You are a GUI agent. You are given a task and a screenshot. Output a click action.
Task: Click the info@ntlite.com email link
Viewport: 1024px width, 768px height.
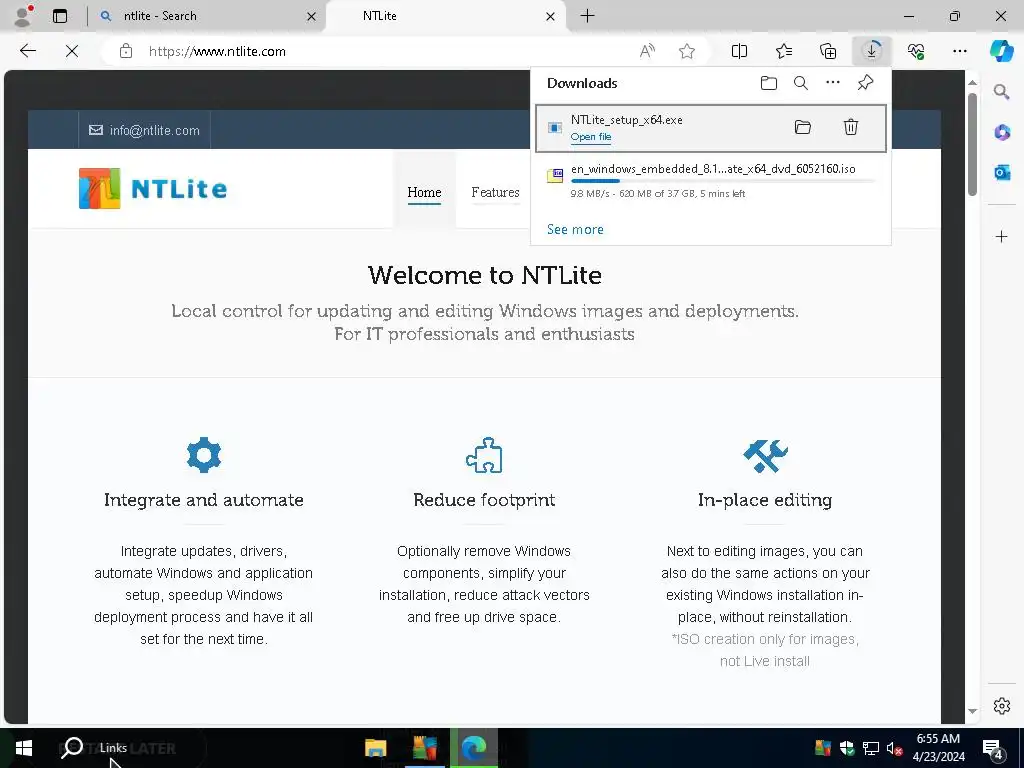(144, 130)
